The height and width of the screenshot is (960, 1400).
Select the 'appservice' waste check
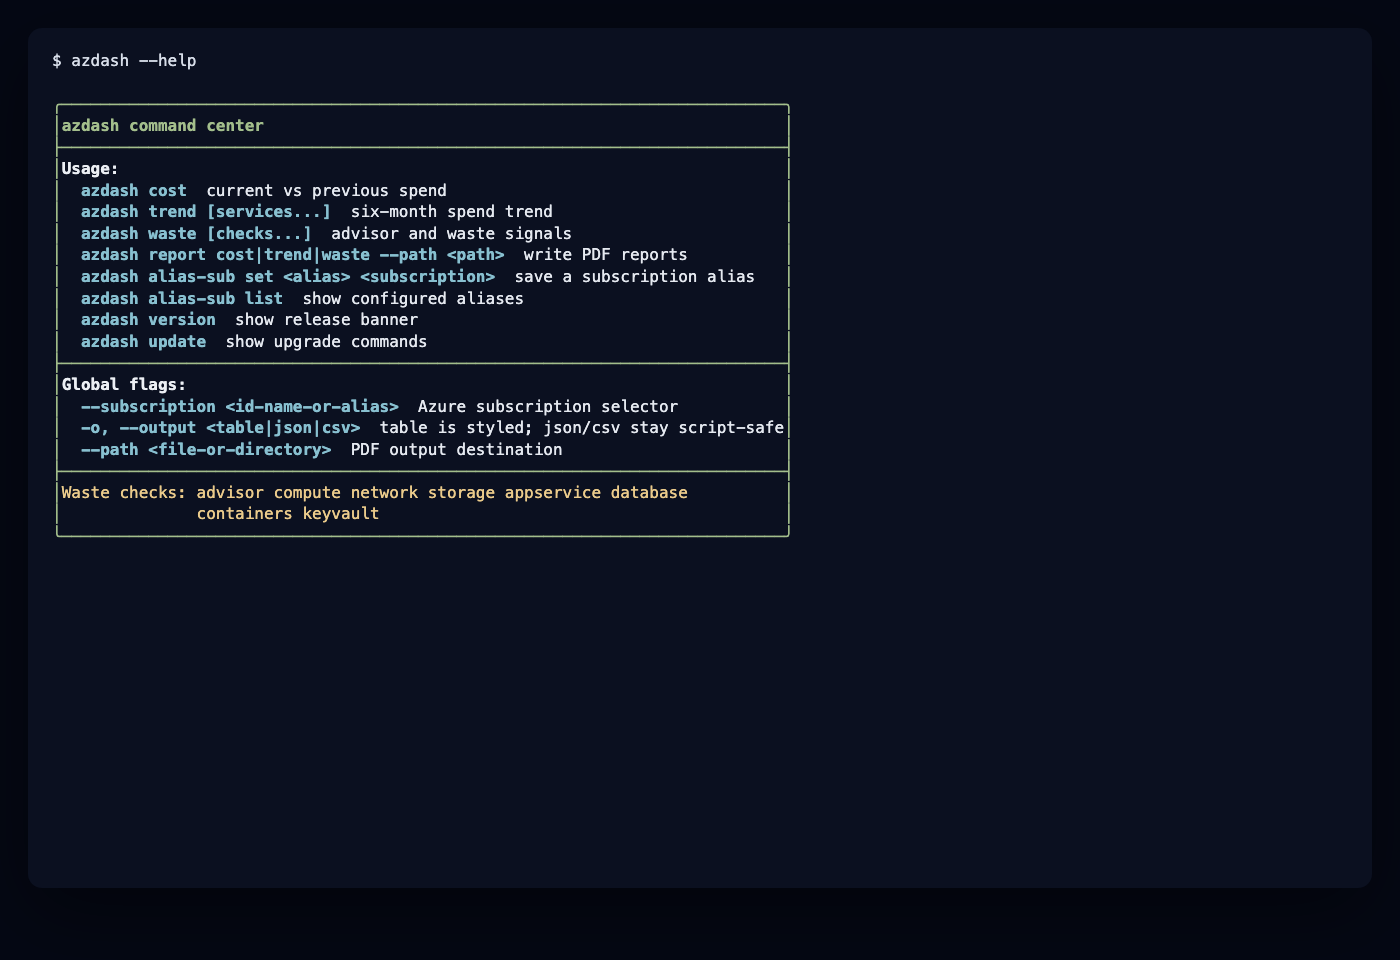coord(553,492)
